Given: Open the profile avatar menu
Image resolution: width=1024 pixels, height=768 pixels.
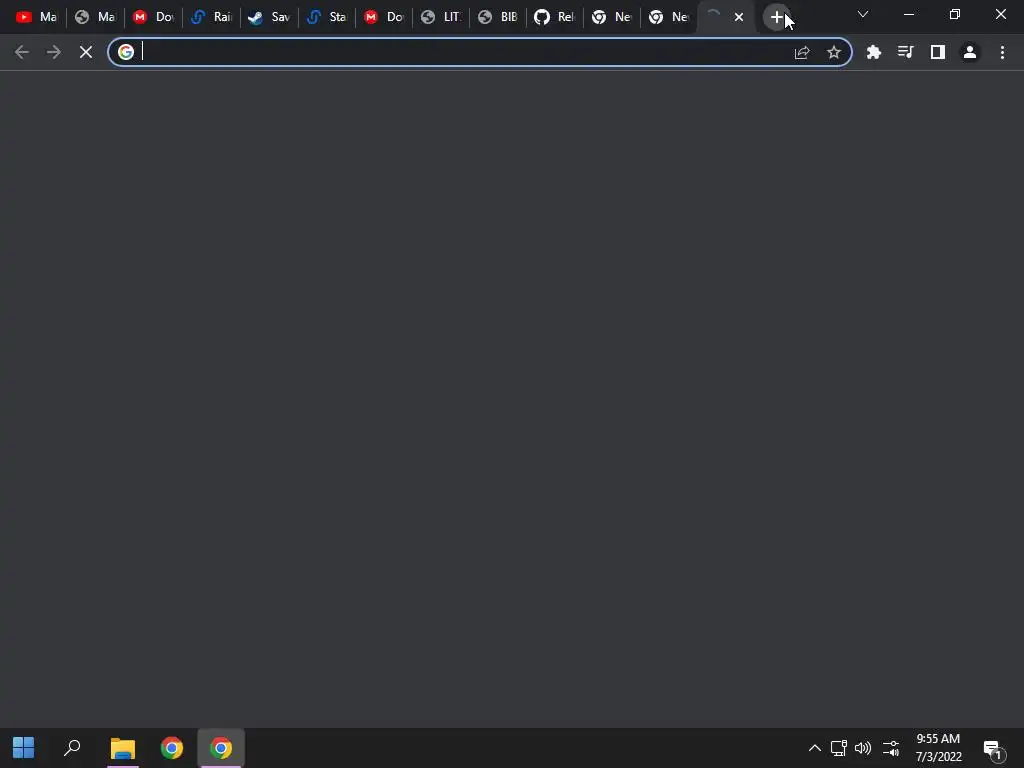Looking at the screenshot, I should click(970, 52).
